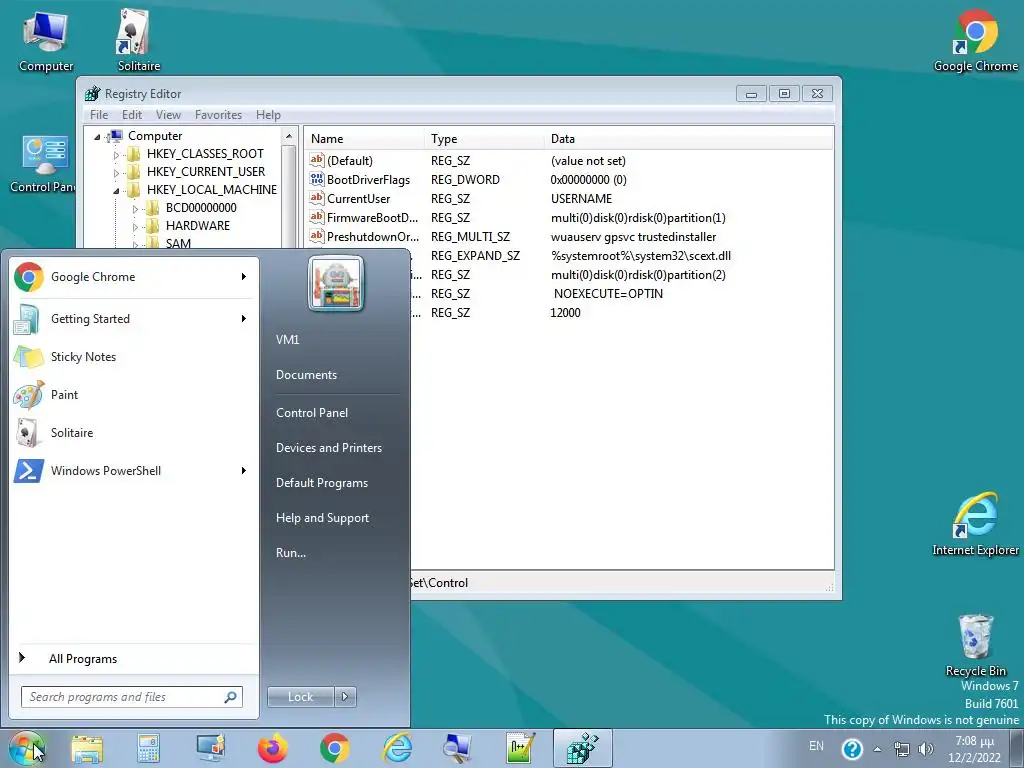Launch Solitaire from the desktop shortcut
Viewport: 1024px width, 768px height.
[138, 42]
